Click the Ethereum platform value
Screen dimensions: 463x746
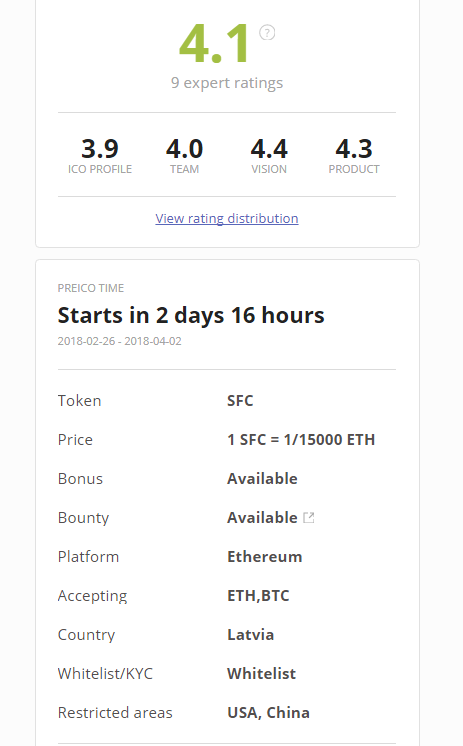coord(265,557)
